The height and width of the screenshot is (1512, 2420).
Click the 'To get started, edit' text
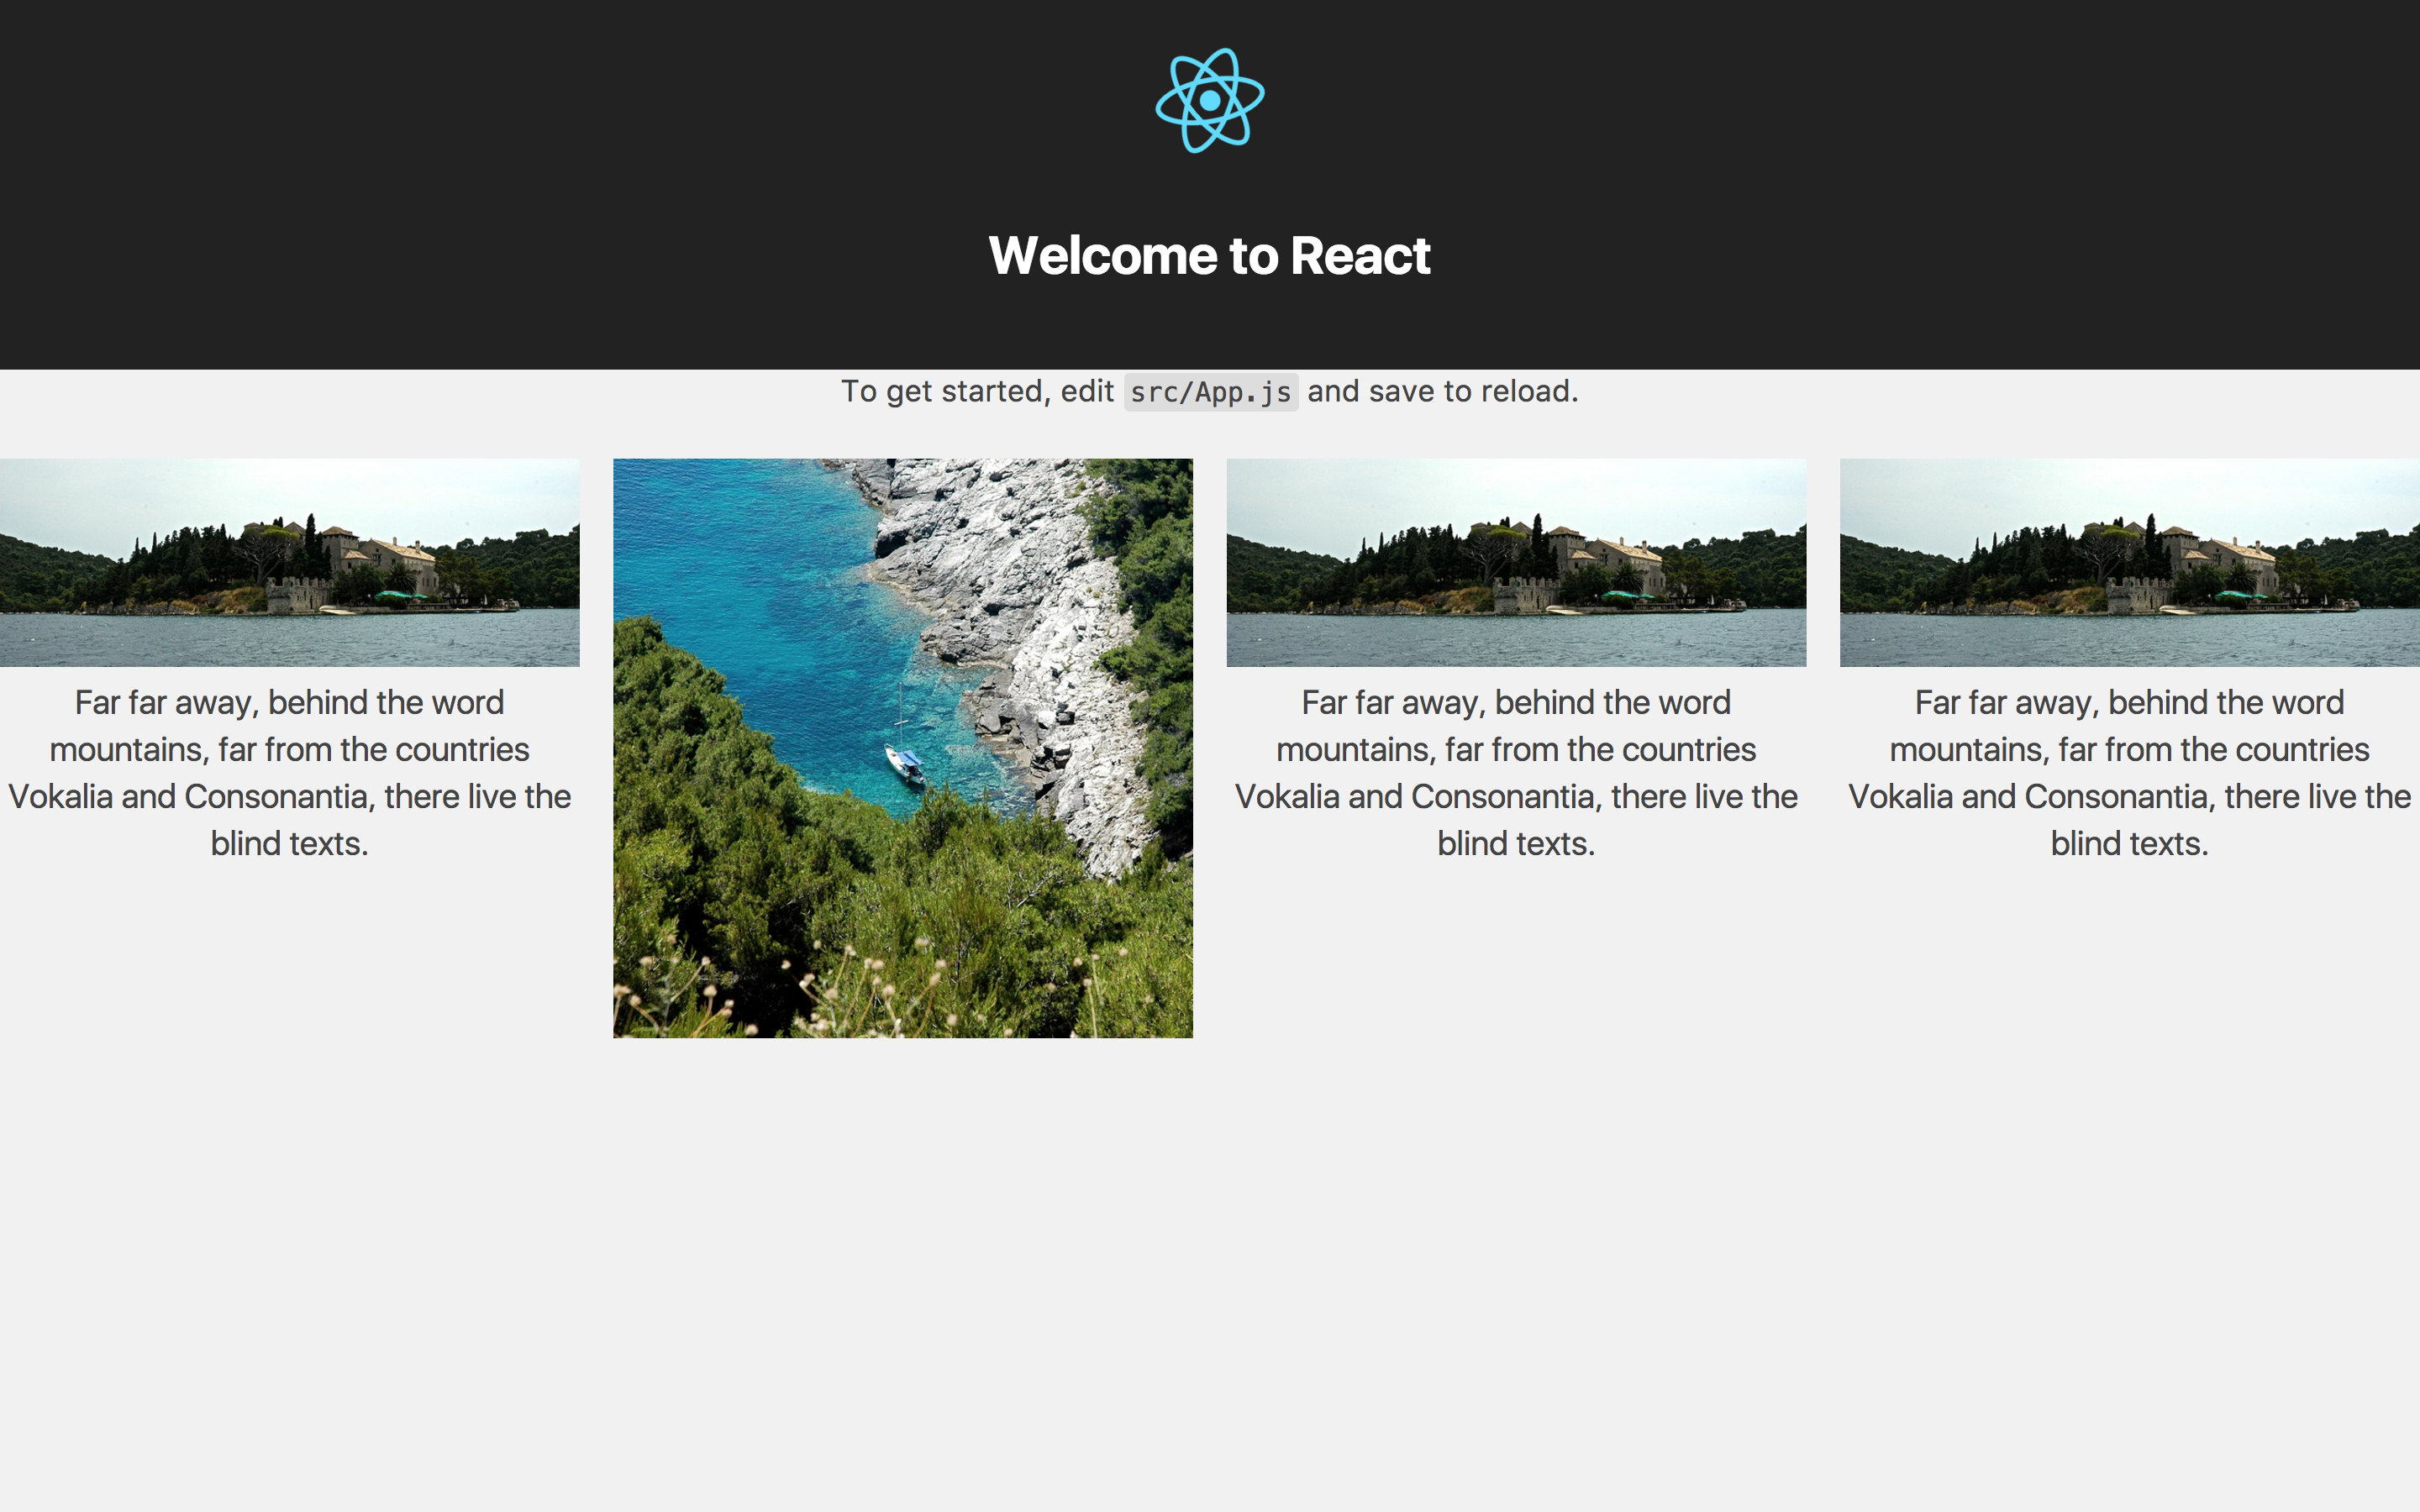pos(976,391)
